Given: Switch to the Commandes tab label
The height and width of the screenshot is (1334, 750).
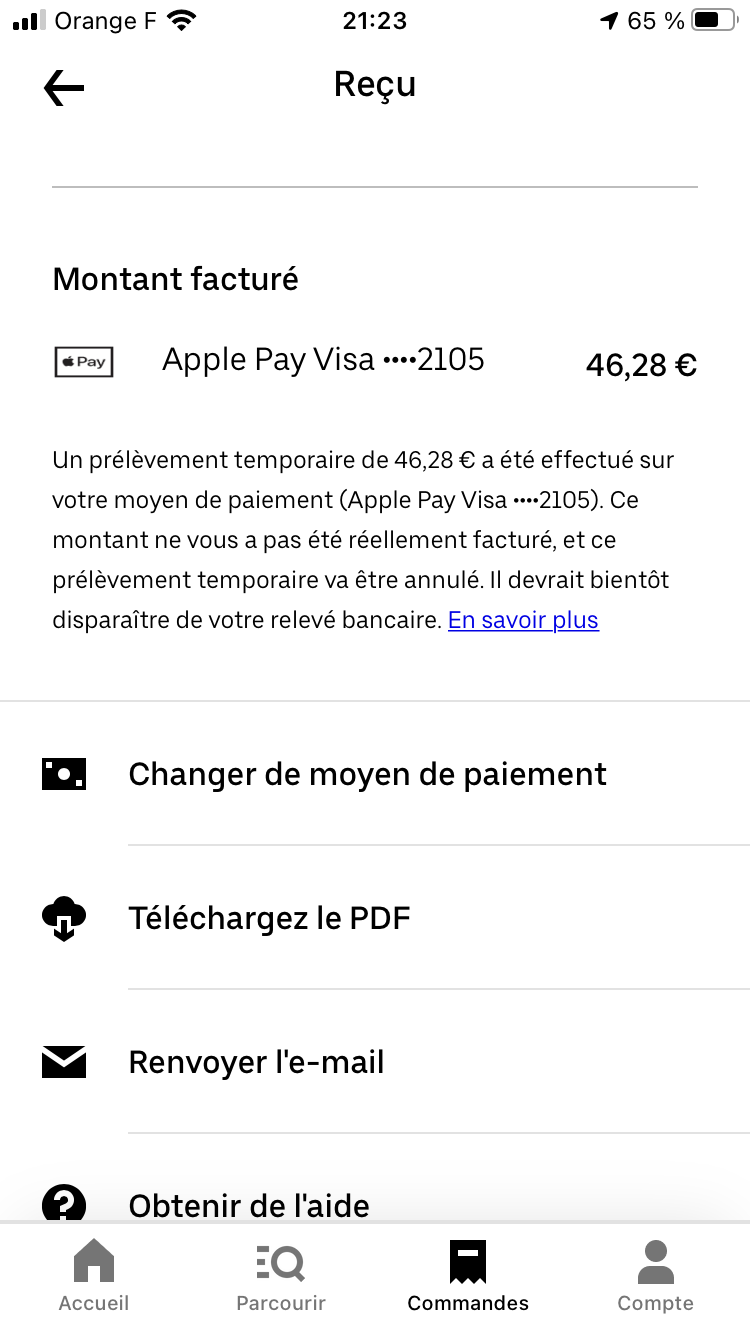Looking at the screenshot, I should tap(468, 1303).
